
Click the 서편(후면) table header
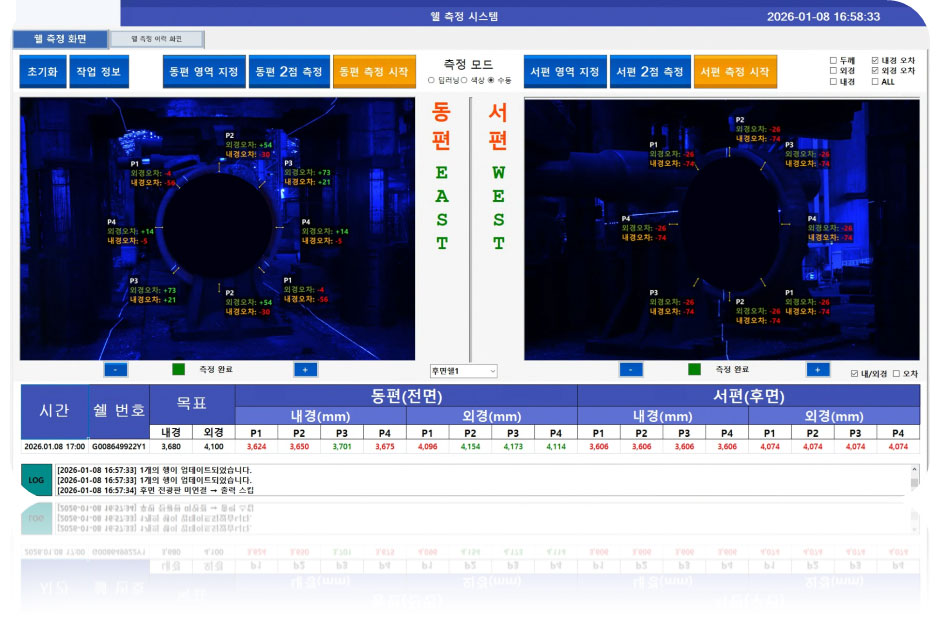point(748,396)
